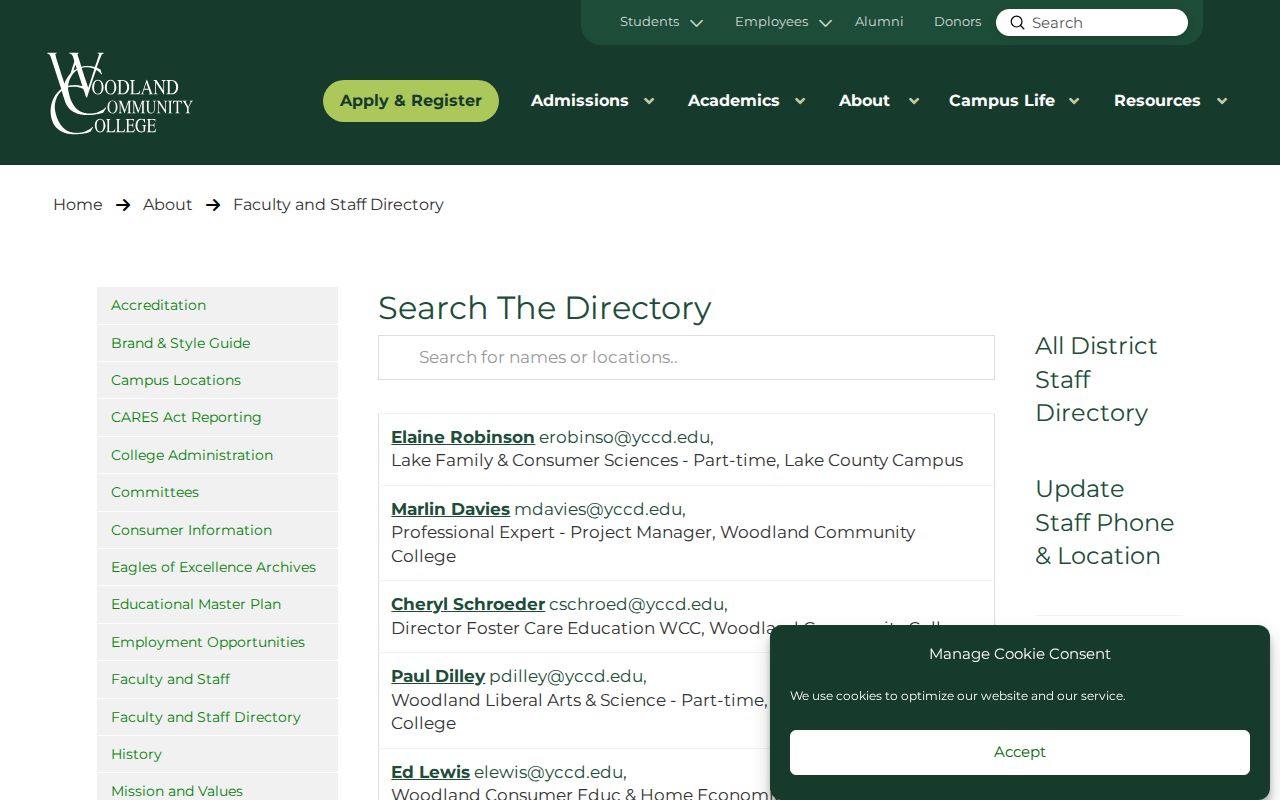The width and height of the screenshot is (1280, 800).
Task: Open Cheryl Schroeder's profile link
Action: 468,604
